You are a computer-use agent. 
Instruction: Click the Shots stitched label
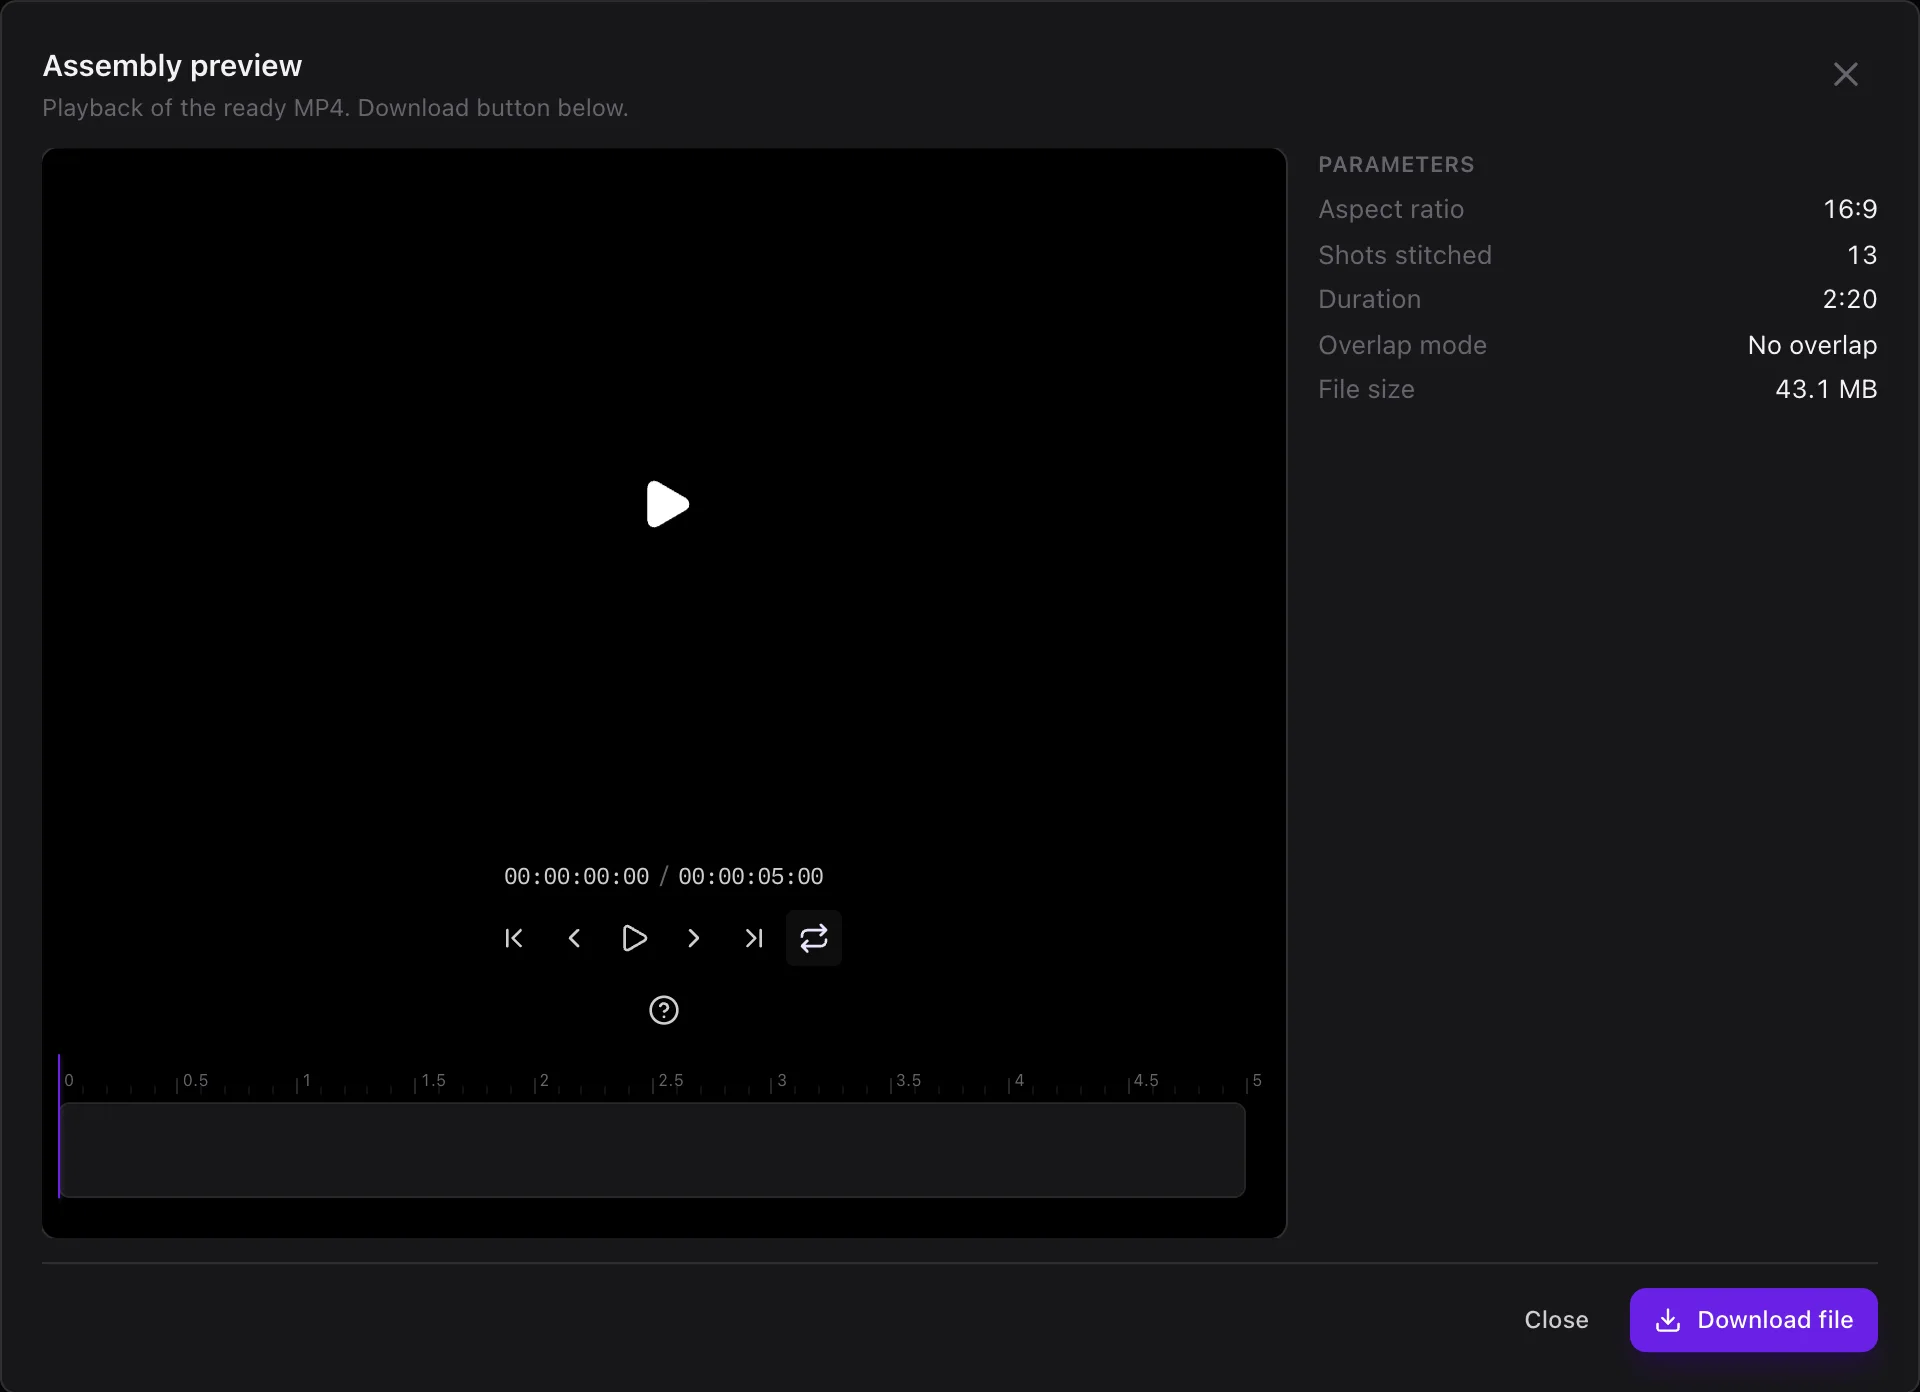(1405, 255)
